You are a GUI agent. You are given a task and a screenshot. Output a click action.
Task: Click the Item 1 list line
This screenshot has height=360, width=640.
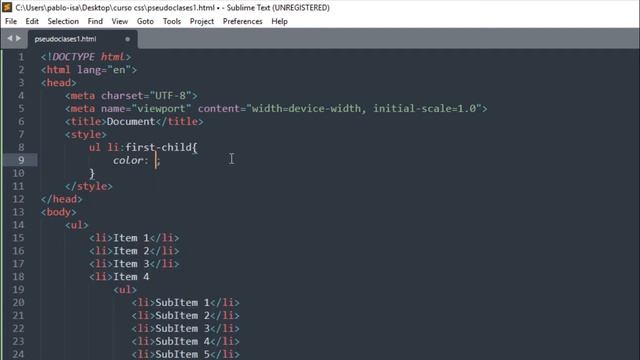134,238
